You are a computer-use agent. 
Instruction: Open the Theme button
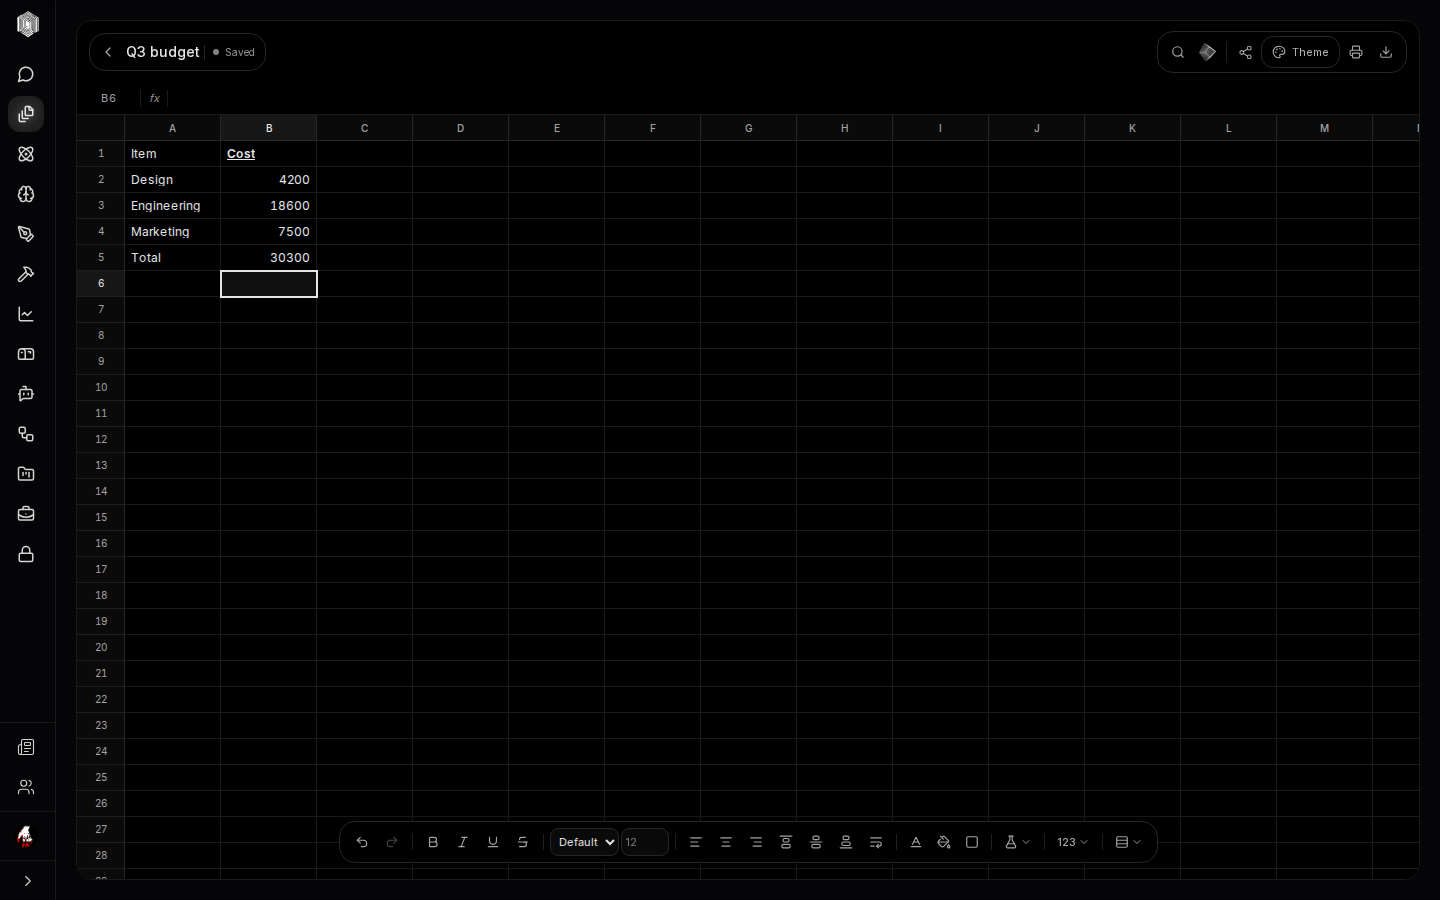[x=1301, y=53]
